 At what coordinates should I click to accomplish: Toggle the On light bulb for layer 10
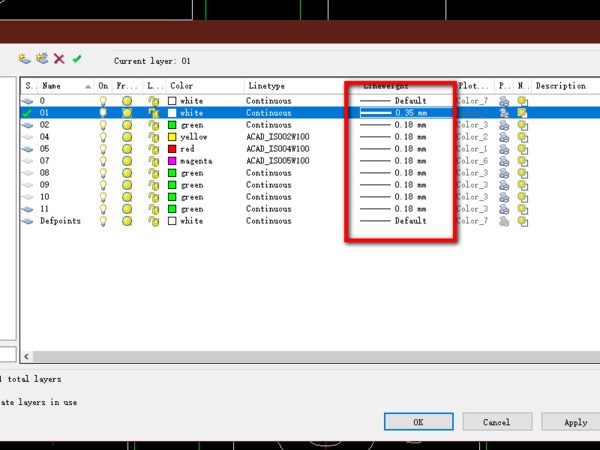[103, 197]
